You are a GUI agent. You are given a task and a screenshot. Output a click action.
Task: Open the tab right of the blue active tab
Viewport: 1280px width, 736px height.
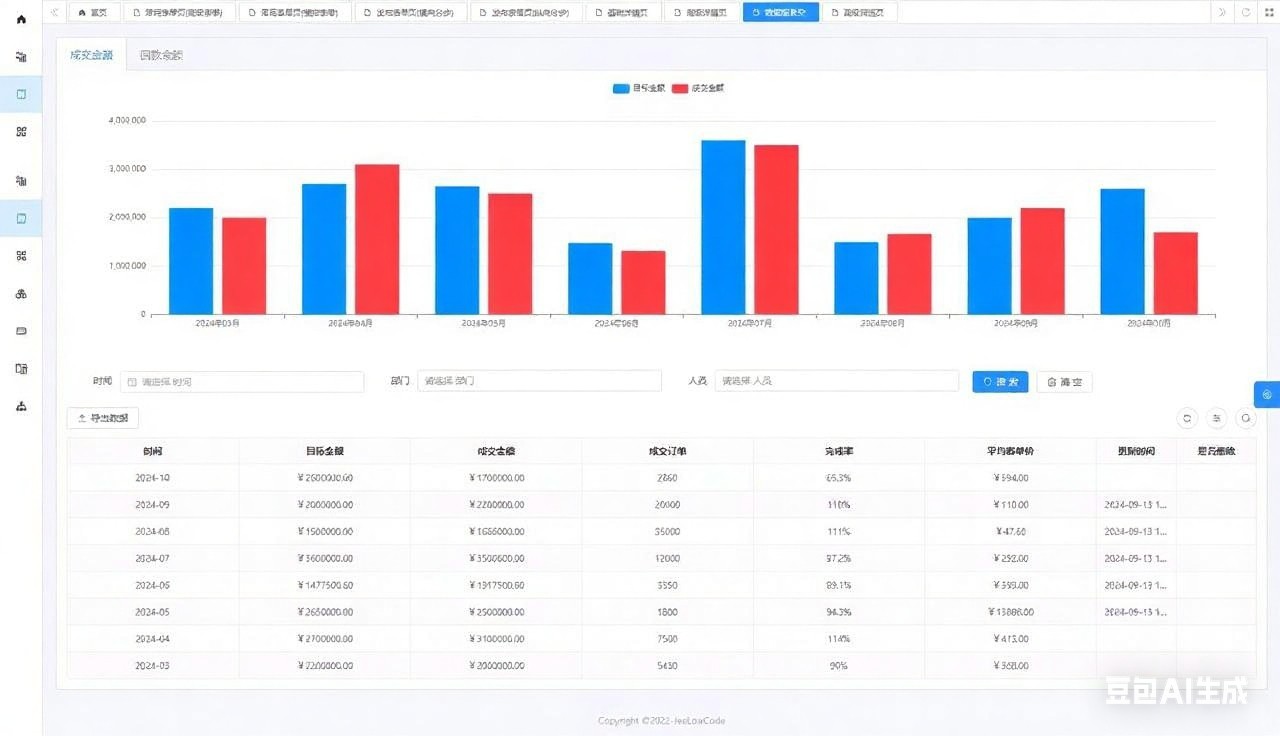point(859,12)
